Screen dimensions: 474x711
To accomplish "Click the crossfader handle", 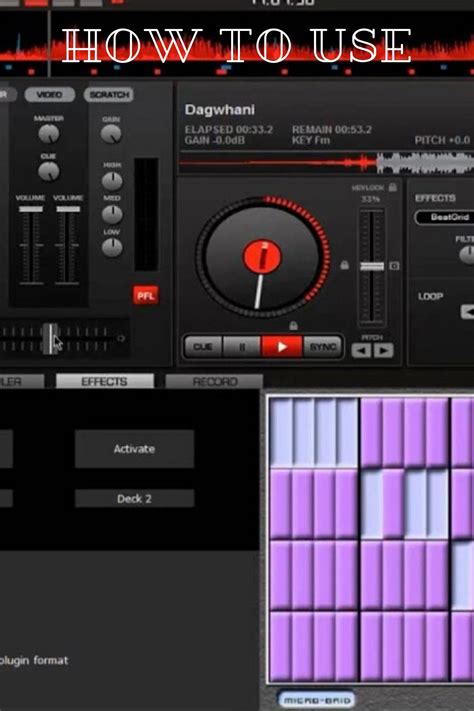I will tap(50, 338).
